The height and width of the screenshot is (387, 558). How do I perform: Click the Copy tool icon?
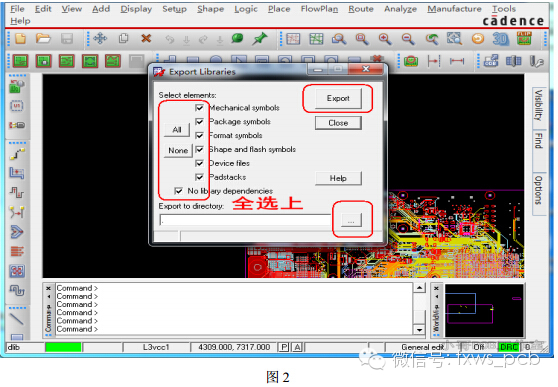pyautogui.click(x=123, y=38)
